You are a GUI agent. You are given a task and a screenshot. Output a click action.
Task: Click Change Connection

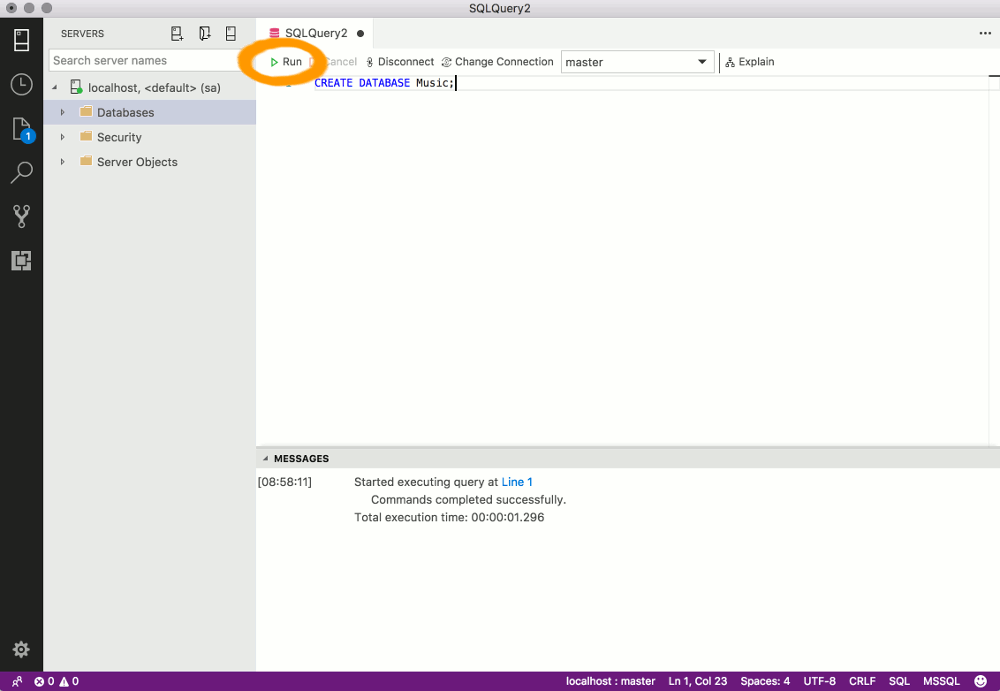pos(497,62)
